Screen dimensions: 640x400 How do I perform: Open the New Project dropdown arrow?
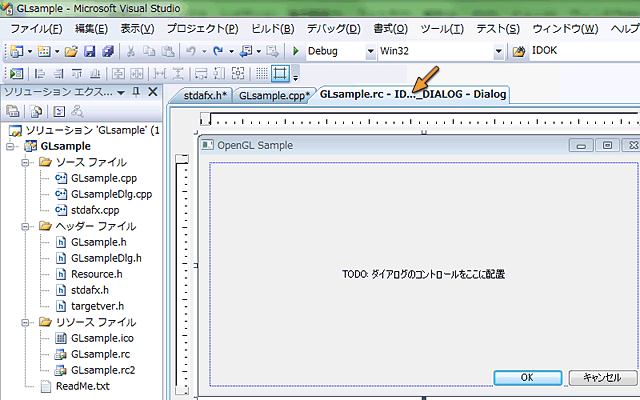[x=30, y=51]
